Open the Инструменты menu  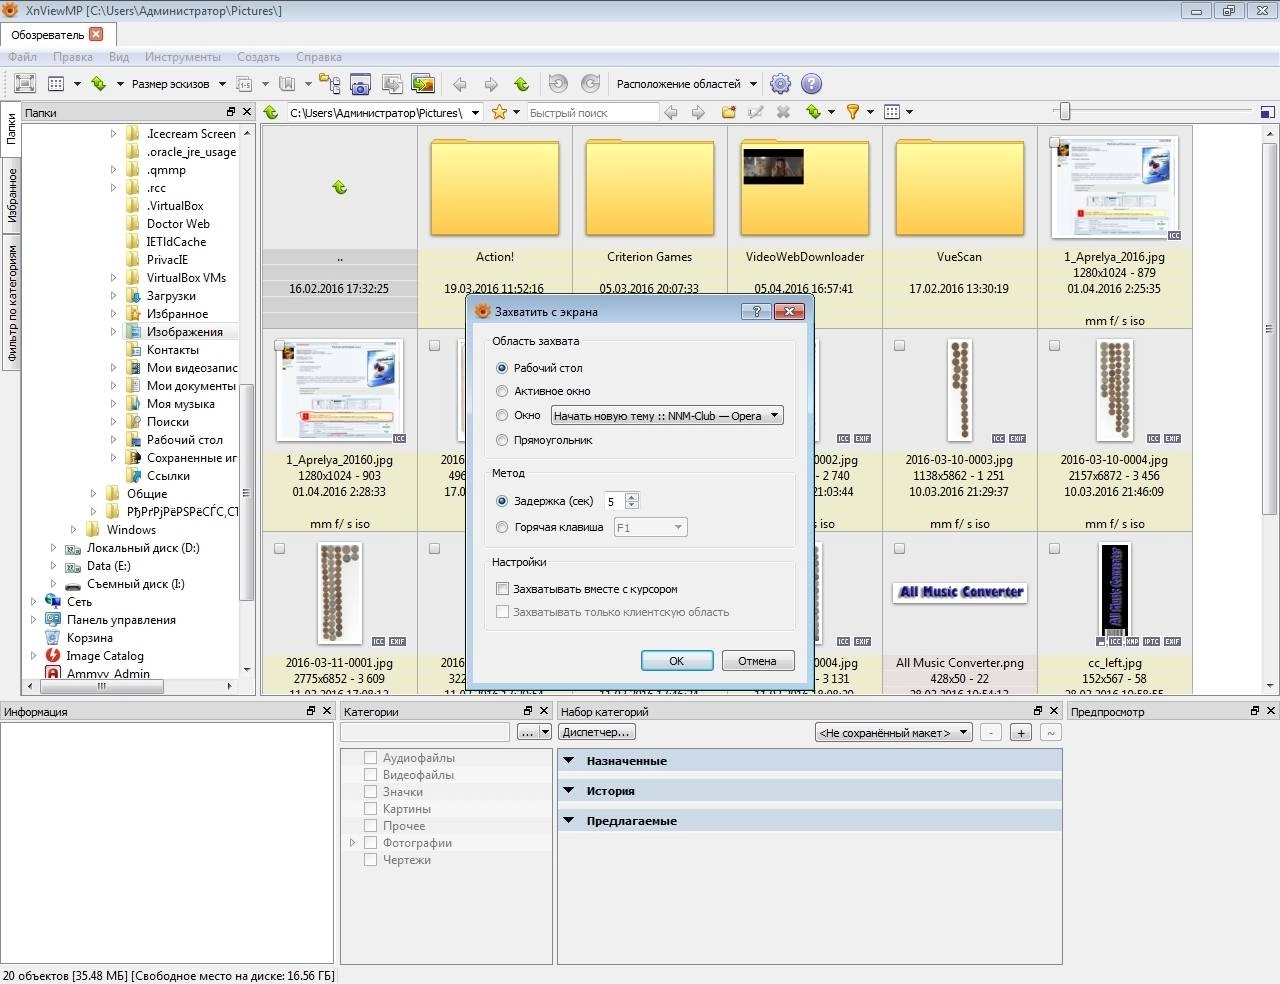[182, 57]
